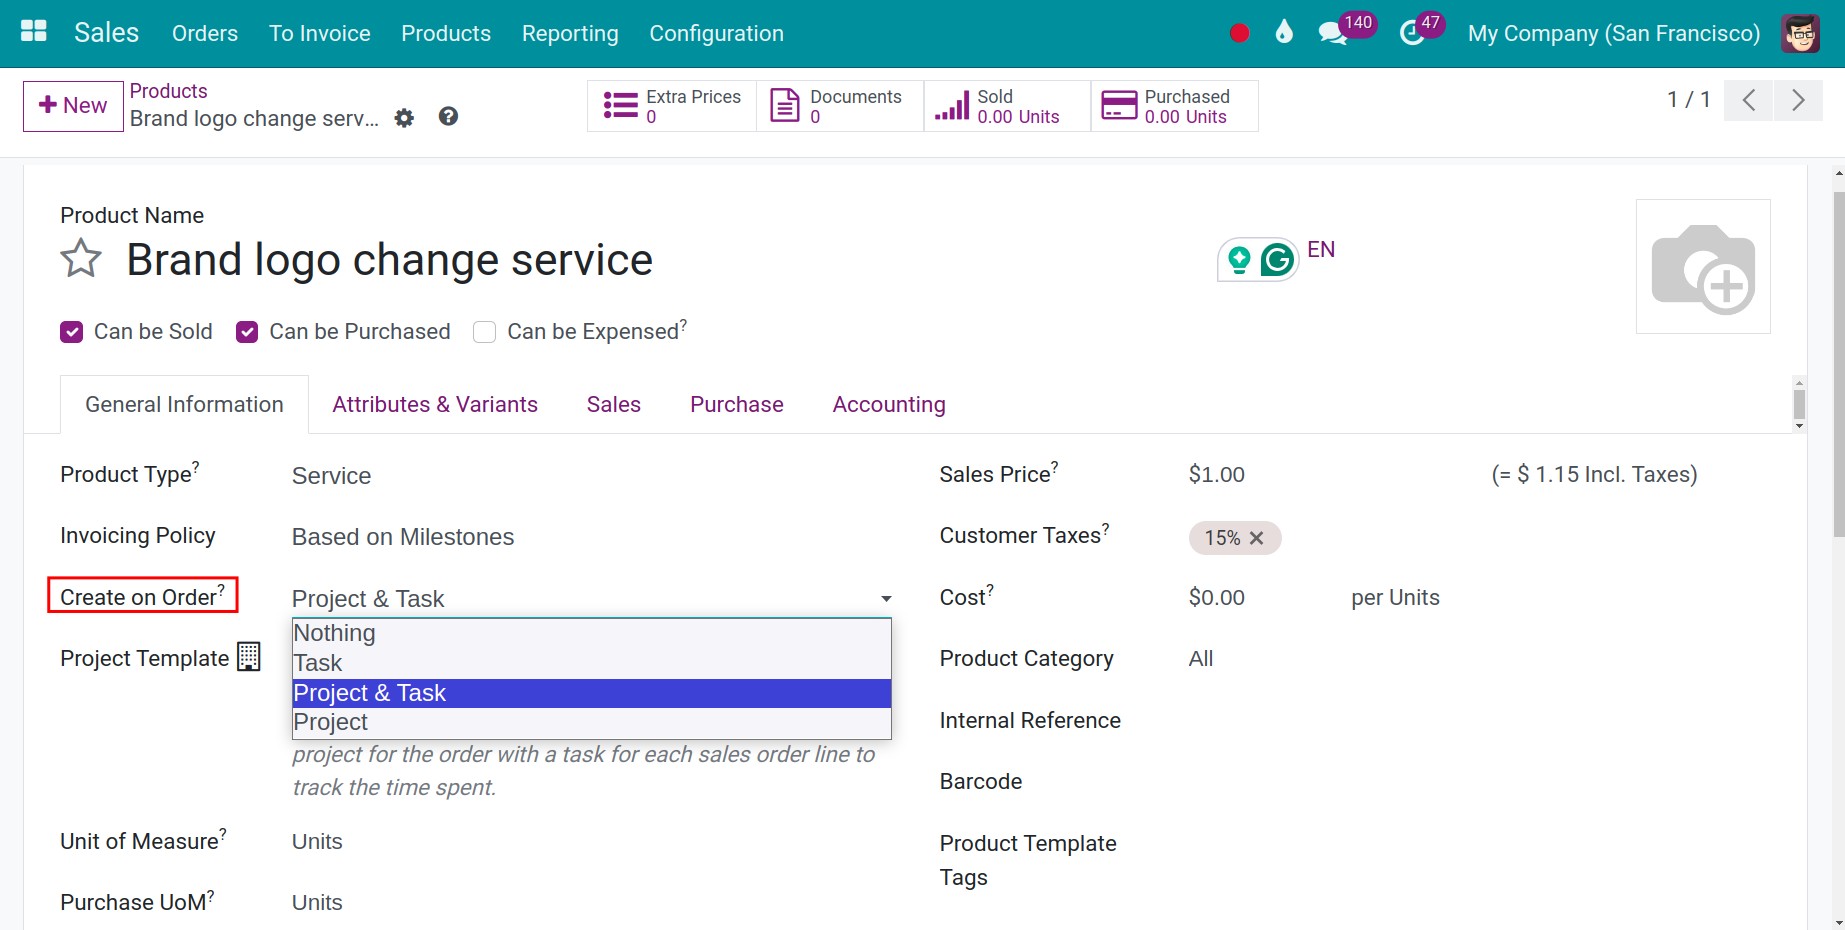The width and height of the screenshot is (1845, 930).
Task: Open the gear settings menu near breadcrumb
Action: 404,117
